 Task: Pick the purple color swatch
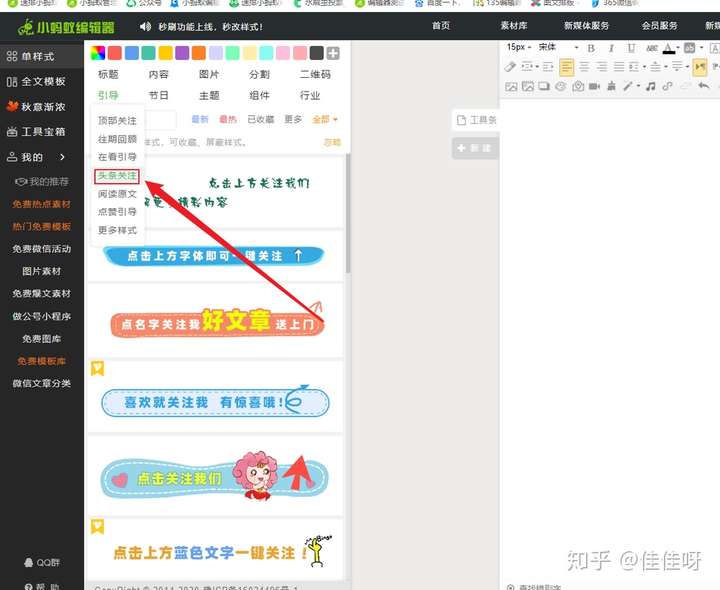(x=182, y=53)
